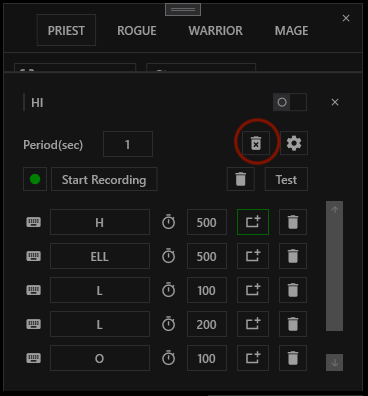Switch to the PRIEST tab
The image size is (368, 396).
click(x=66, y=30)
